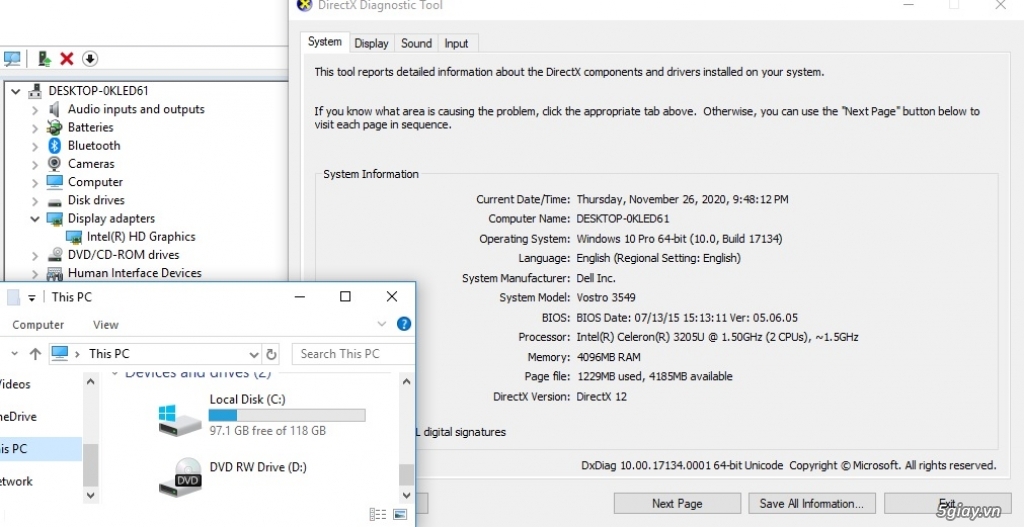
Task: Switch to the Sound tab
Action: (x=416, y=43)
